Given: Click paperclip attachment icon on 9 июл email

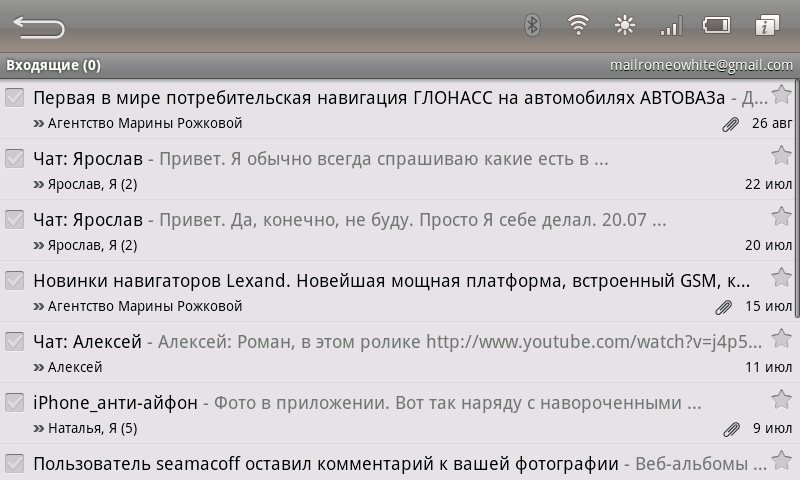Looking at the screenshot, I should click(x=732, y=430).
